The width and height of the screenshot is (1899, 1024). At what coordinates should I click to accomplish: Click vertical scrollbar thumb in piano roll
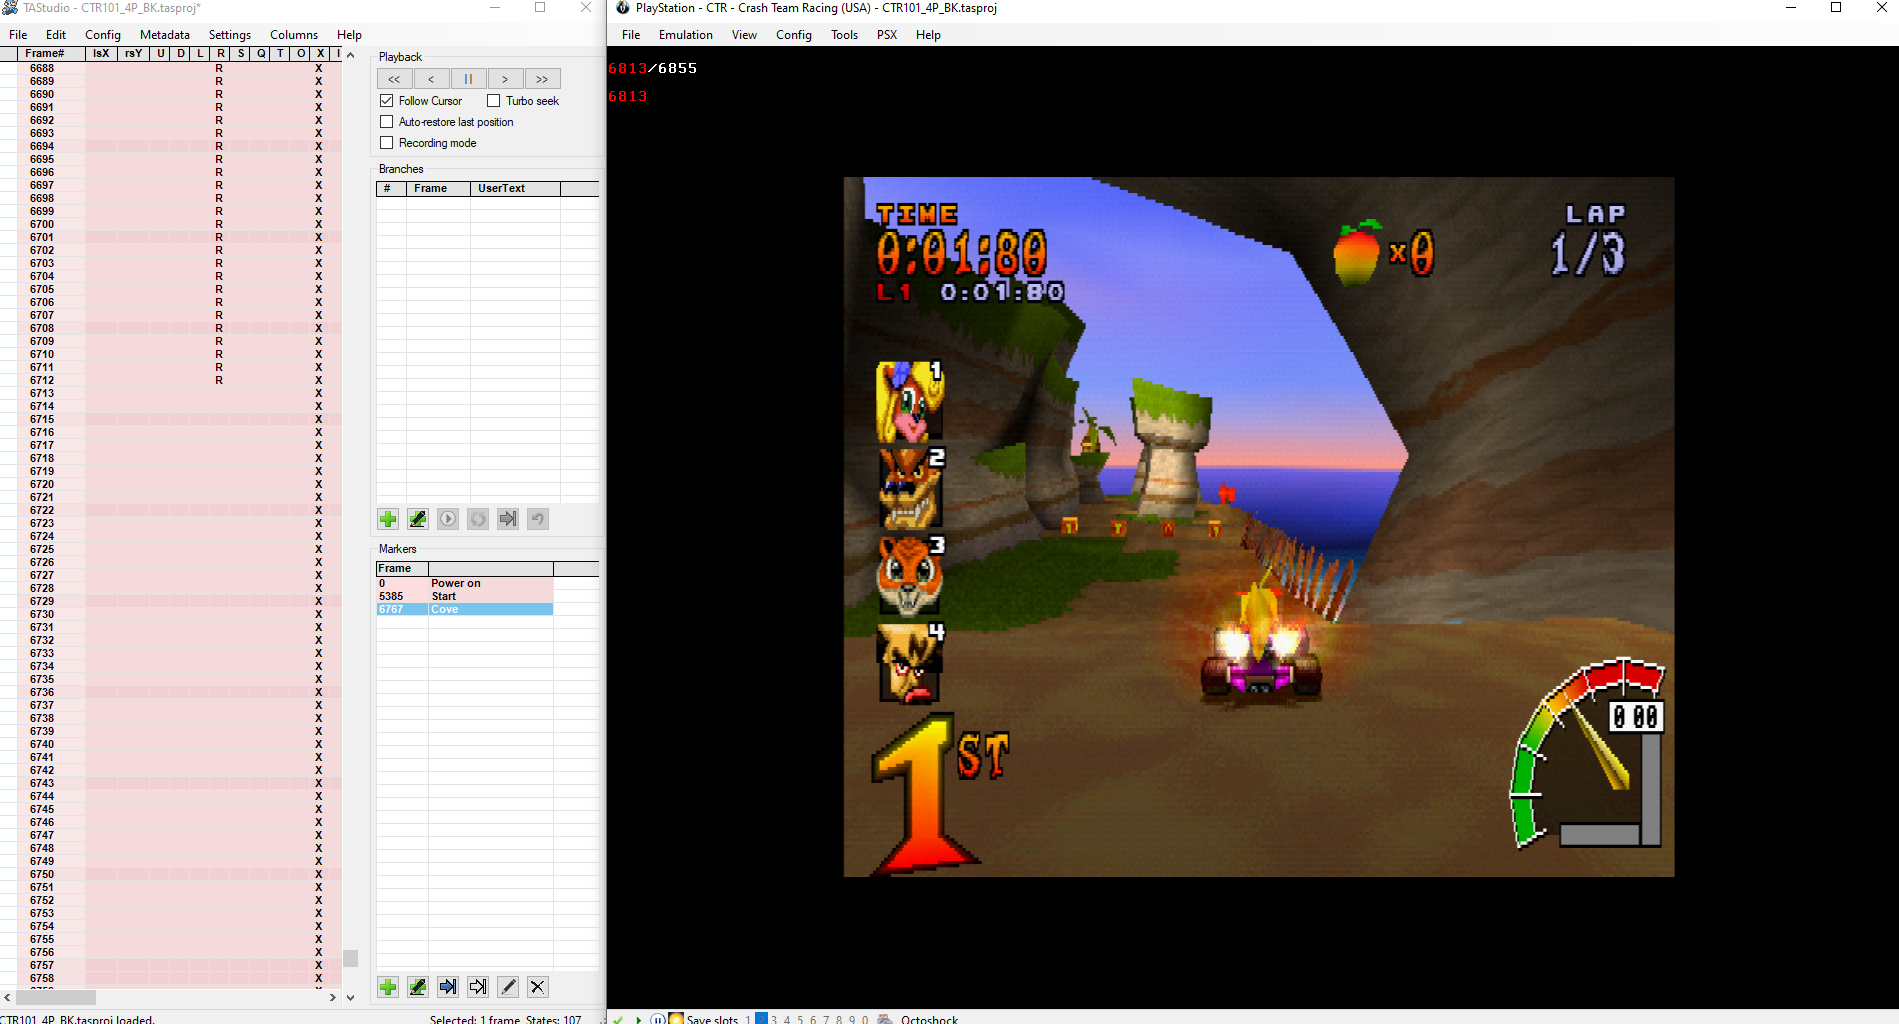click(350, 958)
